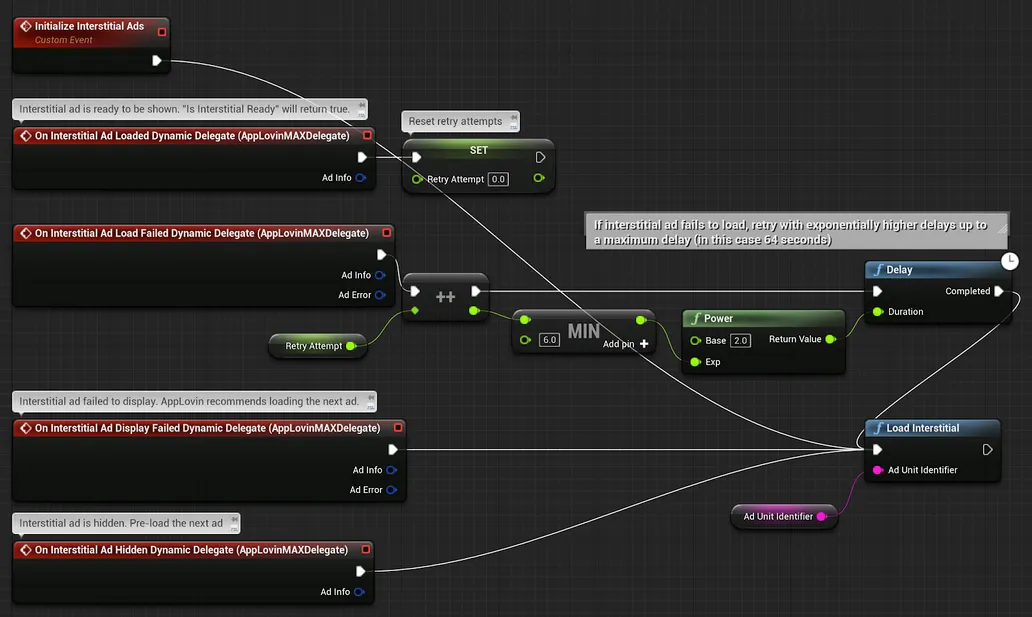1032x617 pixels.
Task: Click Load Interstitial exec output pin
Action: (x=987, y=450)
